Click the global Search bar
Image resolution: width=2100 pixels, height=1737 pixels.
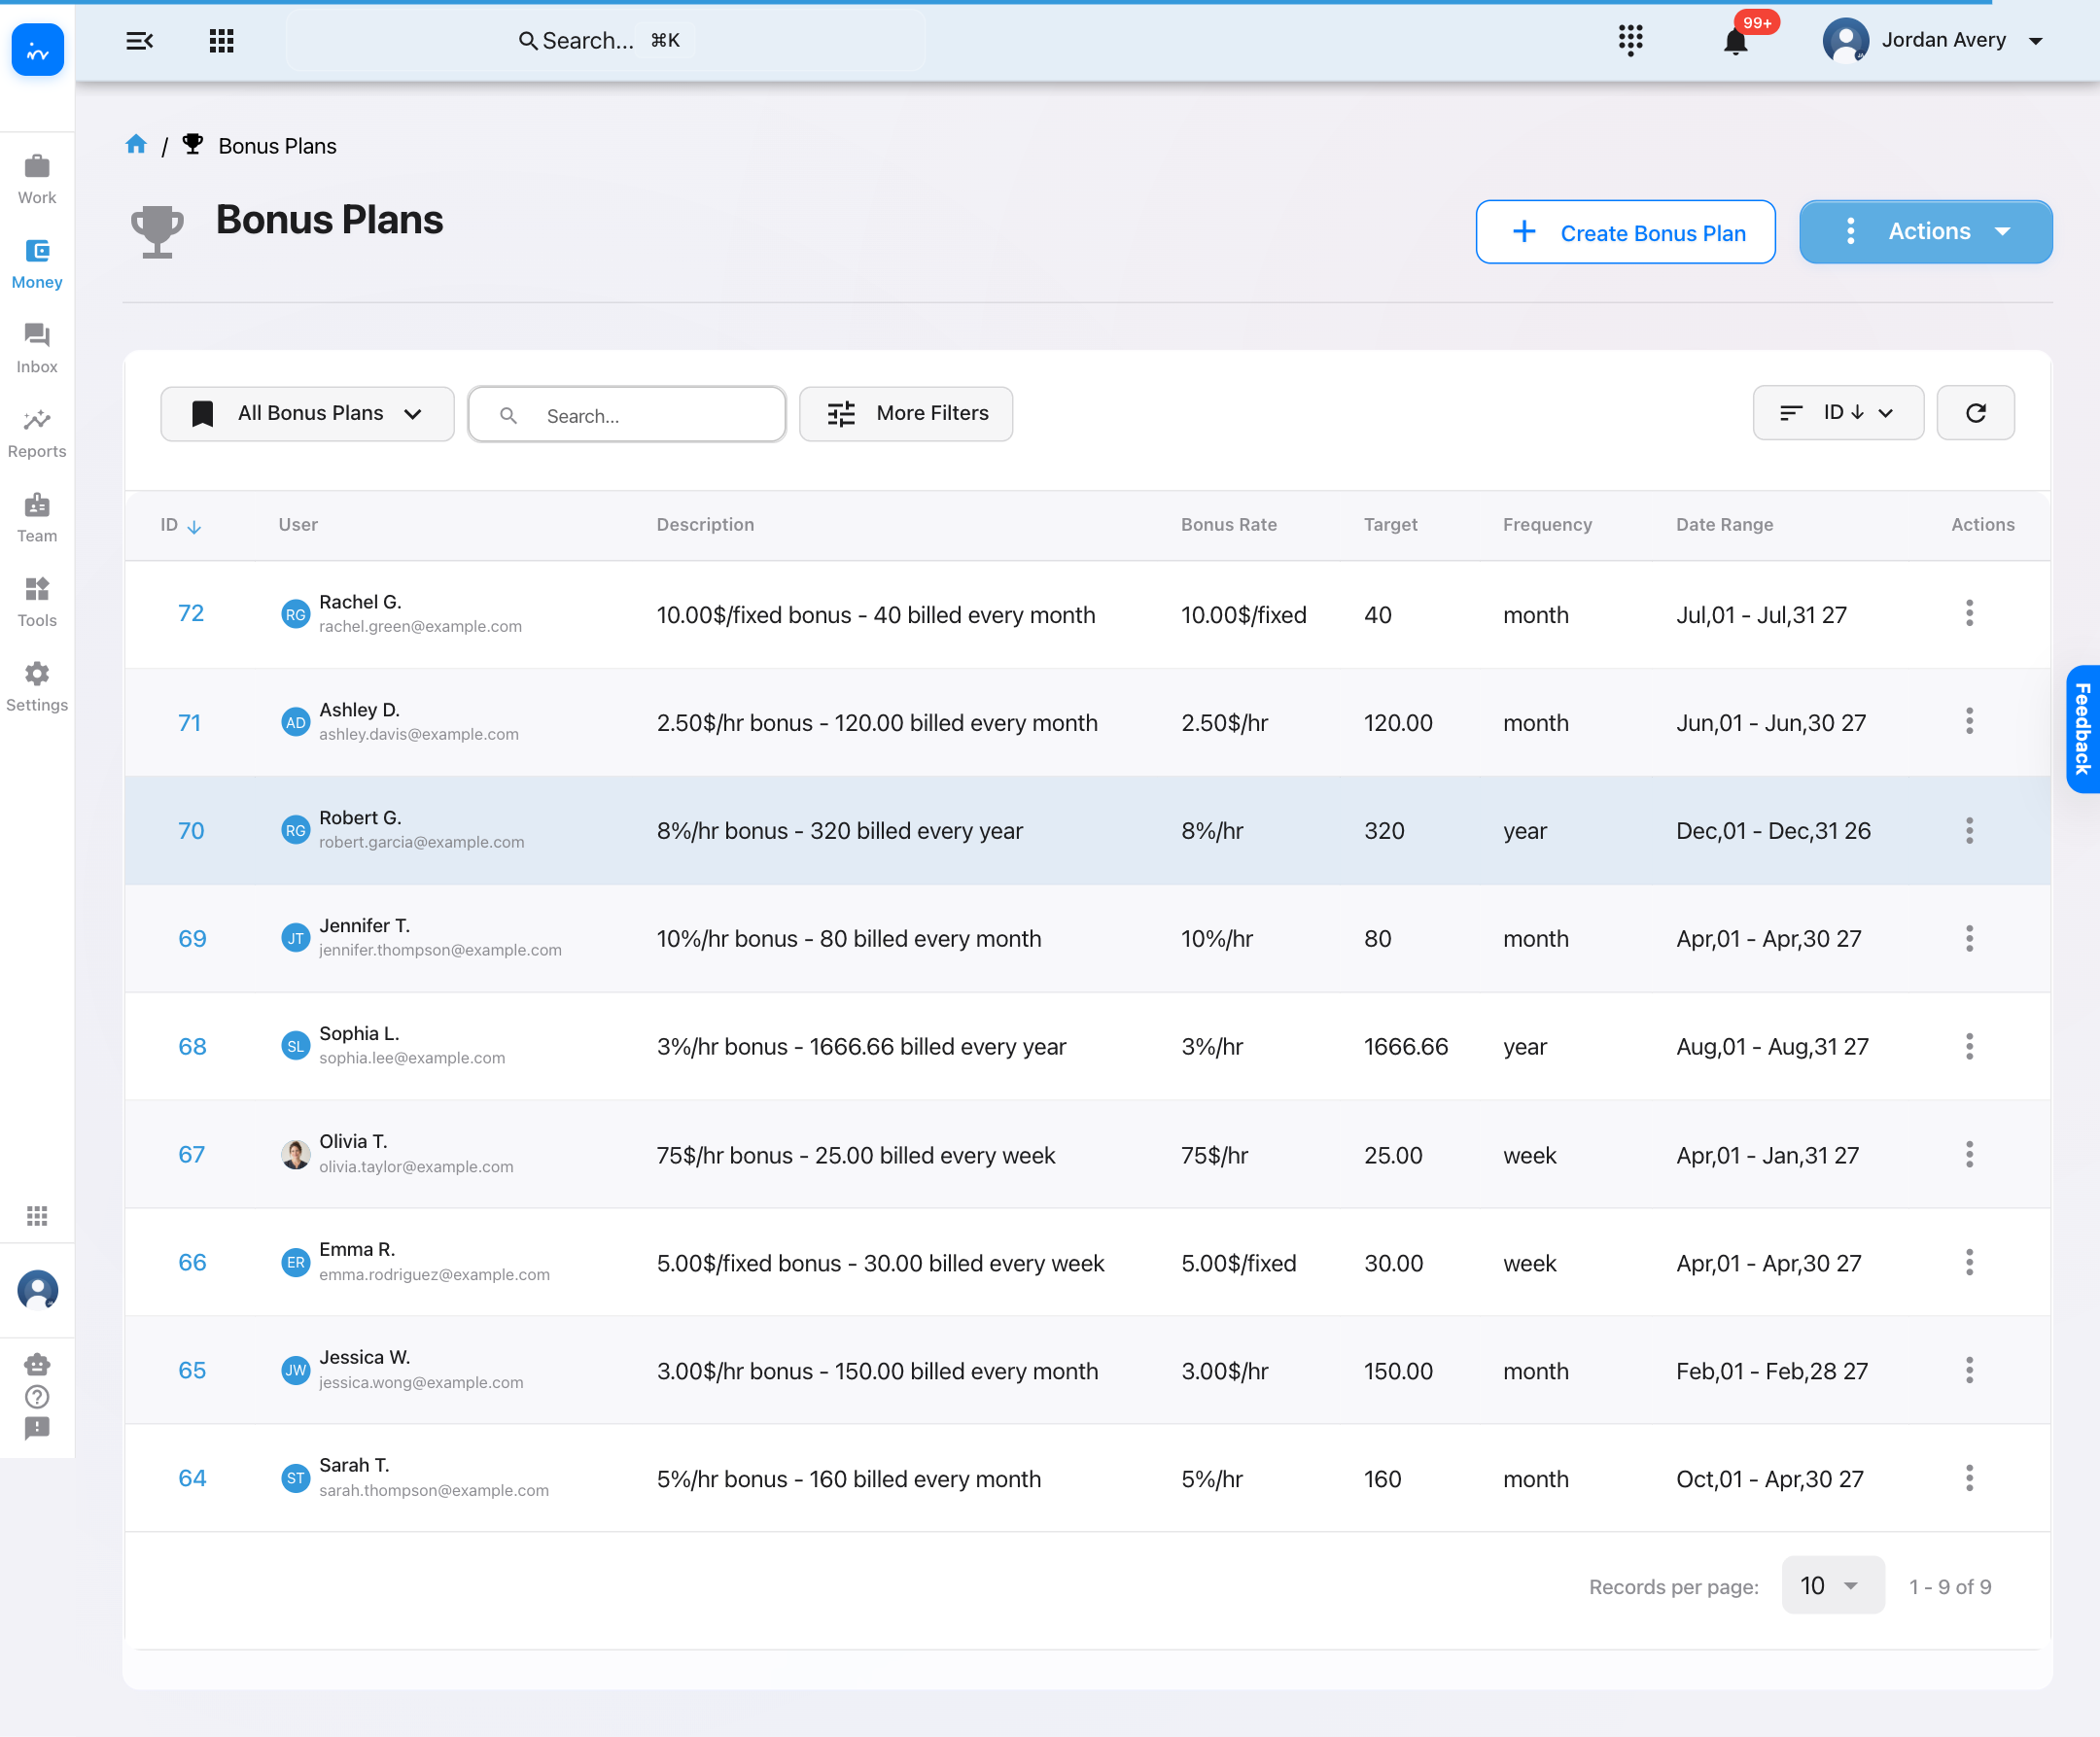(x=605, y=41)
